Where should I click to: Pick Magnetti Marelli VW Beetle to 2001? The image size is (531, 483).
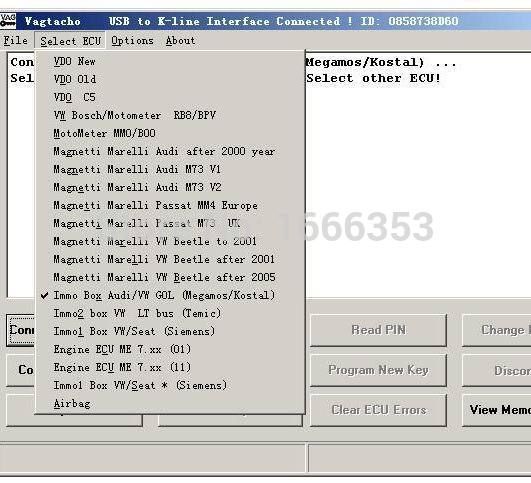pyautogui.click(x=170, y=241)
